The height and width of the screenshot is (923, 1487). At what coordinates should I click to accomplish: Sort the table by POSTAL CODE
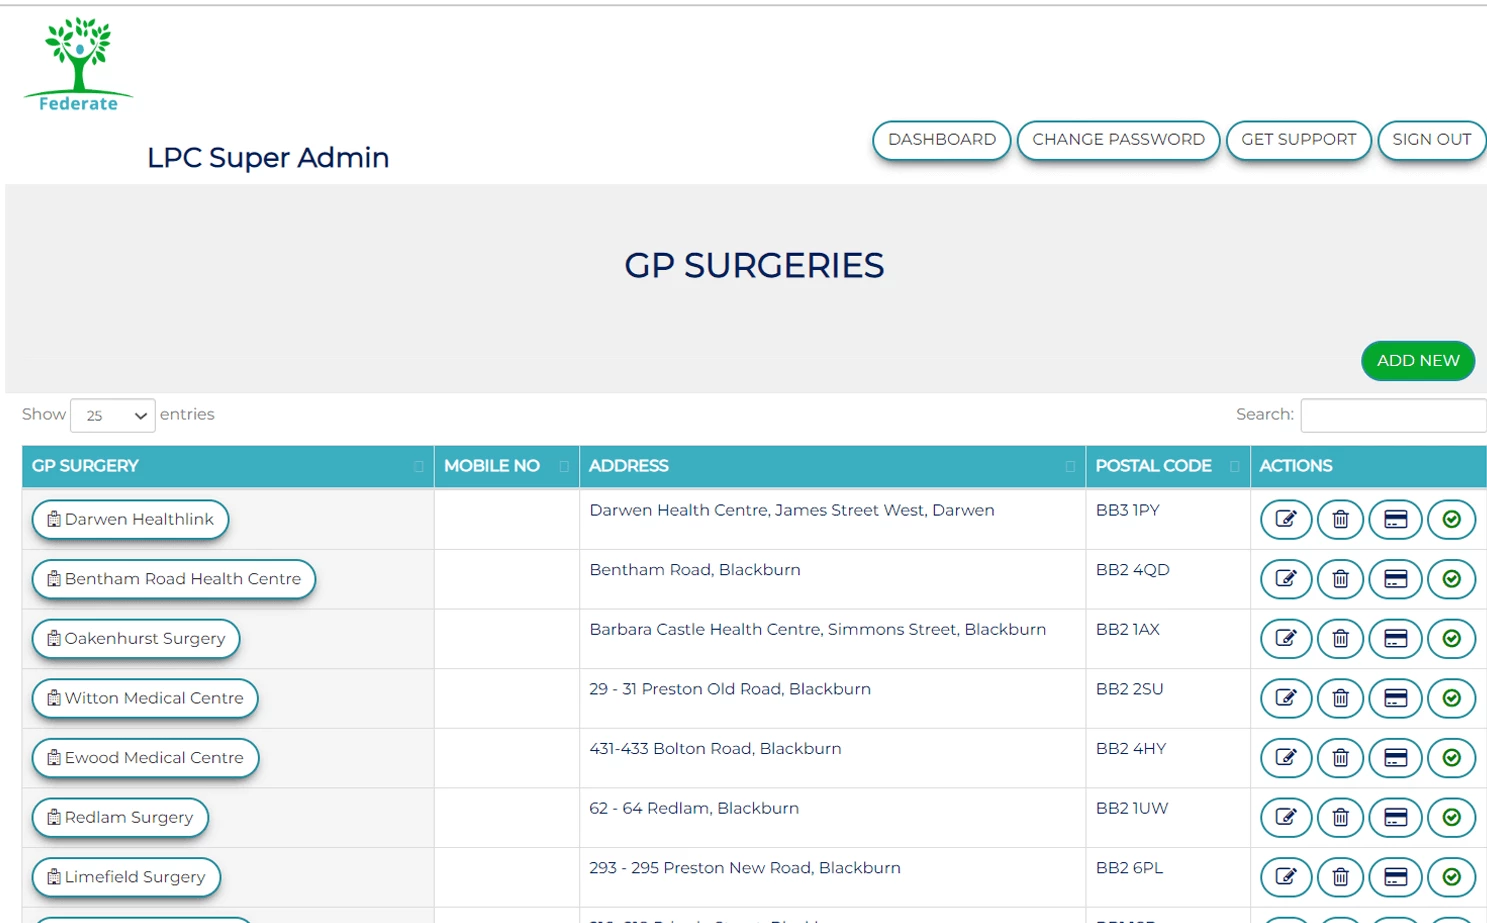(x=1153, y=466)
